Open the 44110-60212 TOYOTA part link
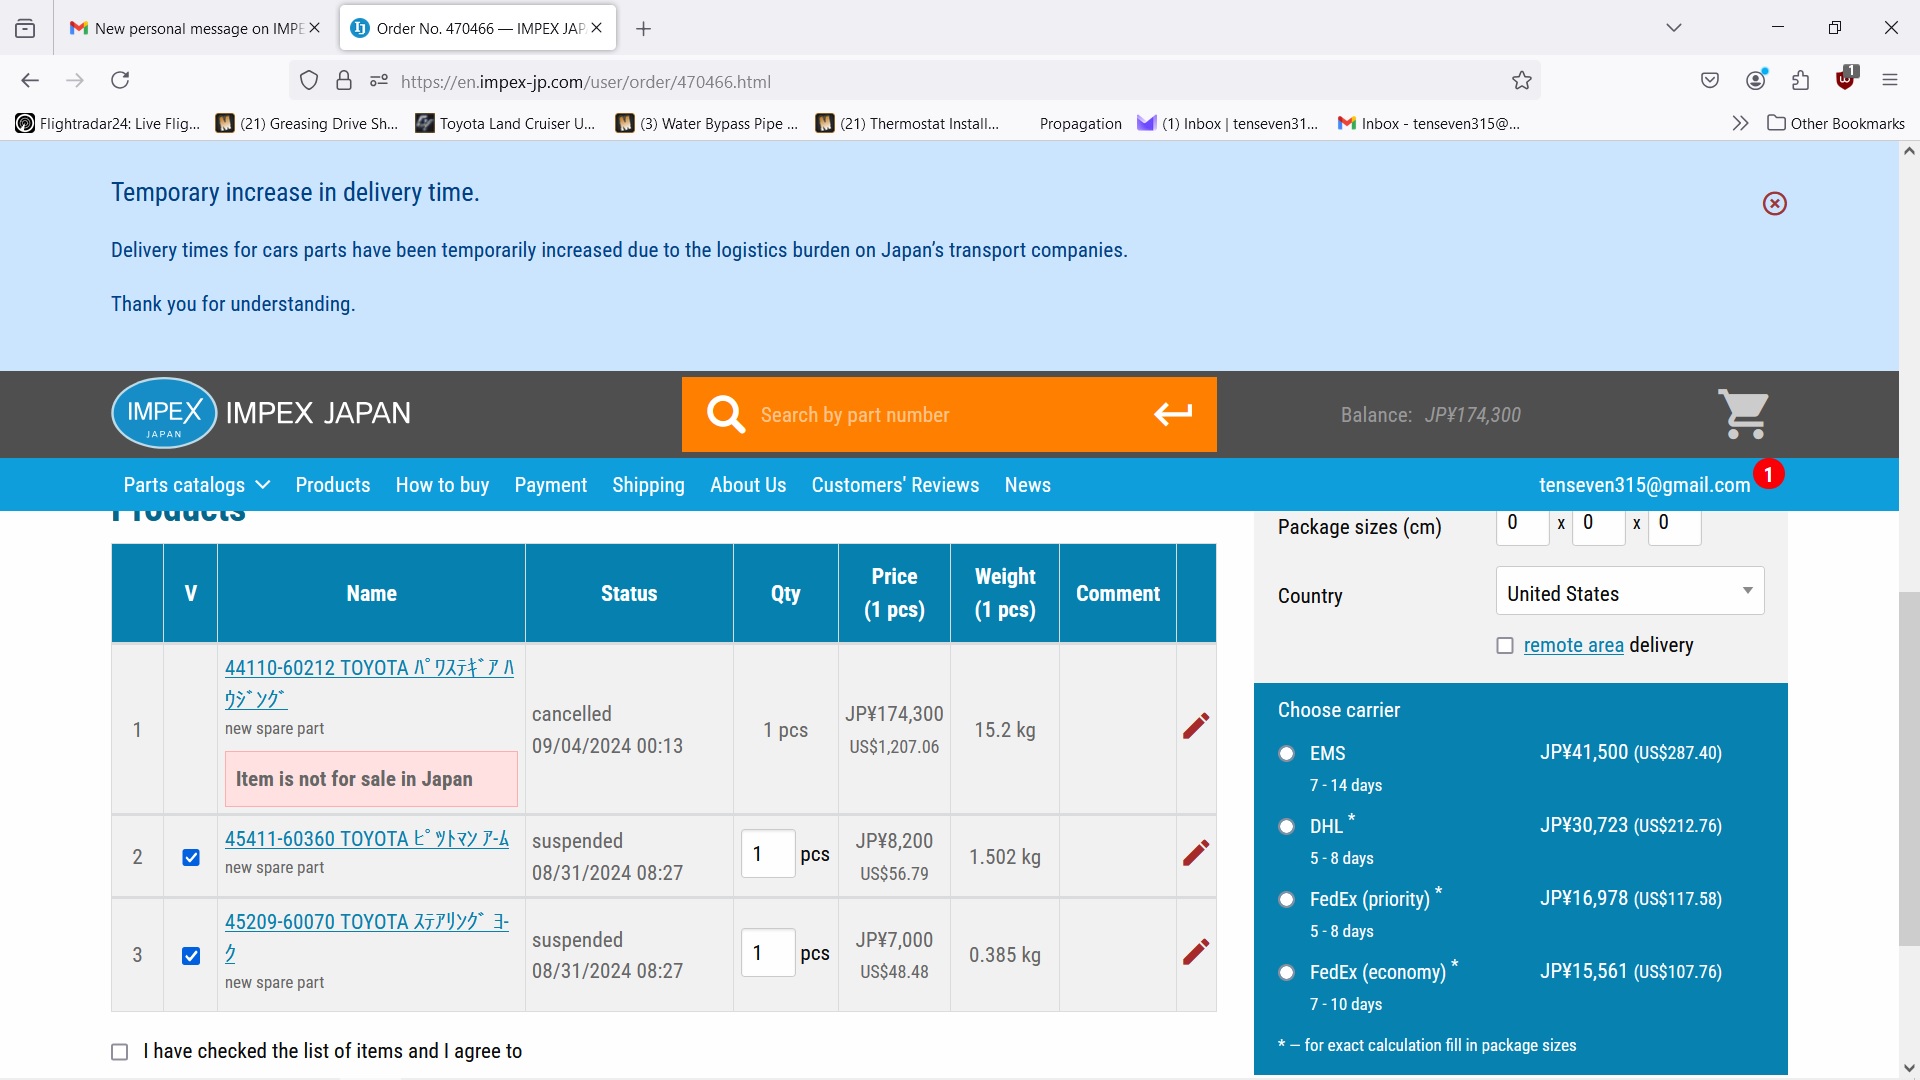Screen dimensions: 1920x1080 point(369,683)
